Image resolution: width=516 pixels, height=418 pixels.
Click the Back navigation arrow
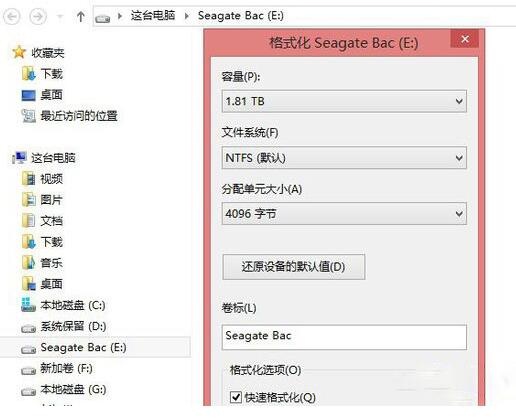tap(12, 16)
